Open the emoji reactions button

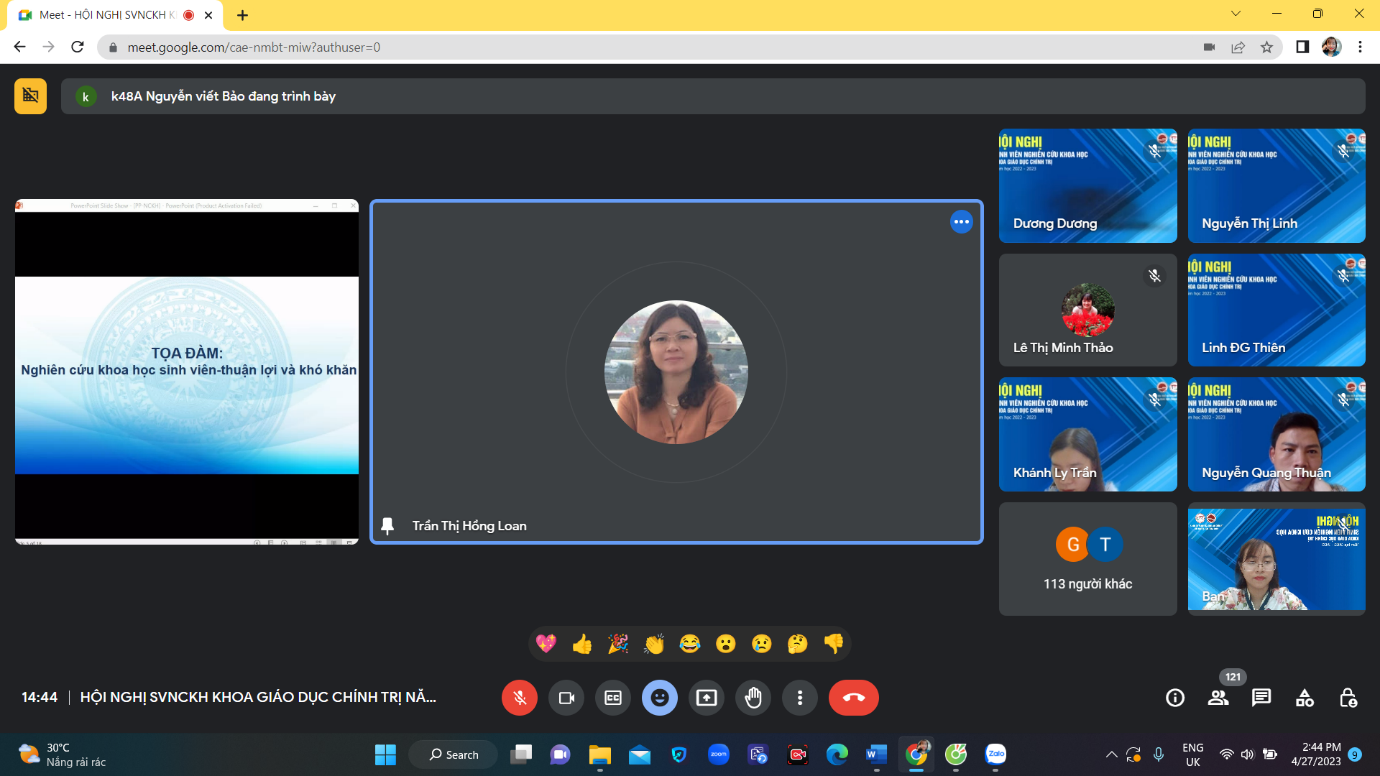click(660, 698)
